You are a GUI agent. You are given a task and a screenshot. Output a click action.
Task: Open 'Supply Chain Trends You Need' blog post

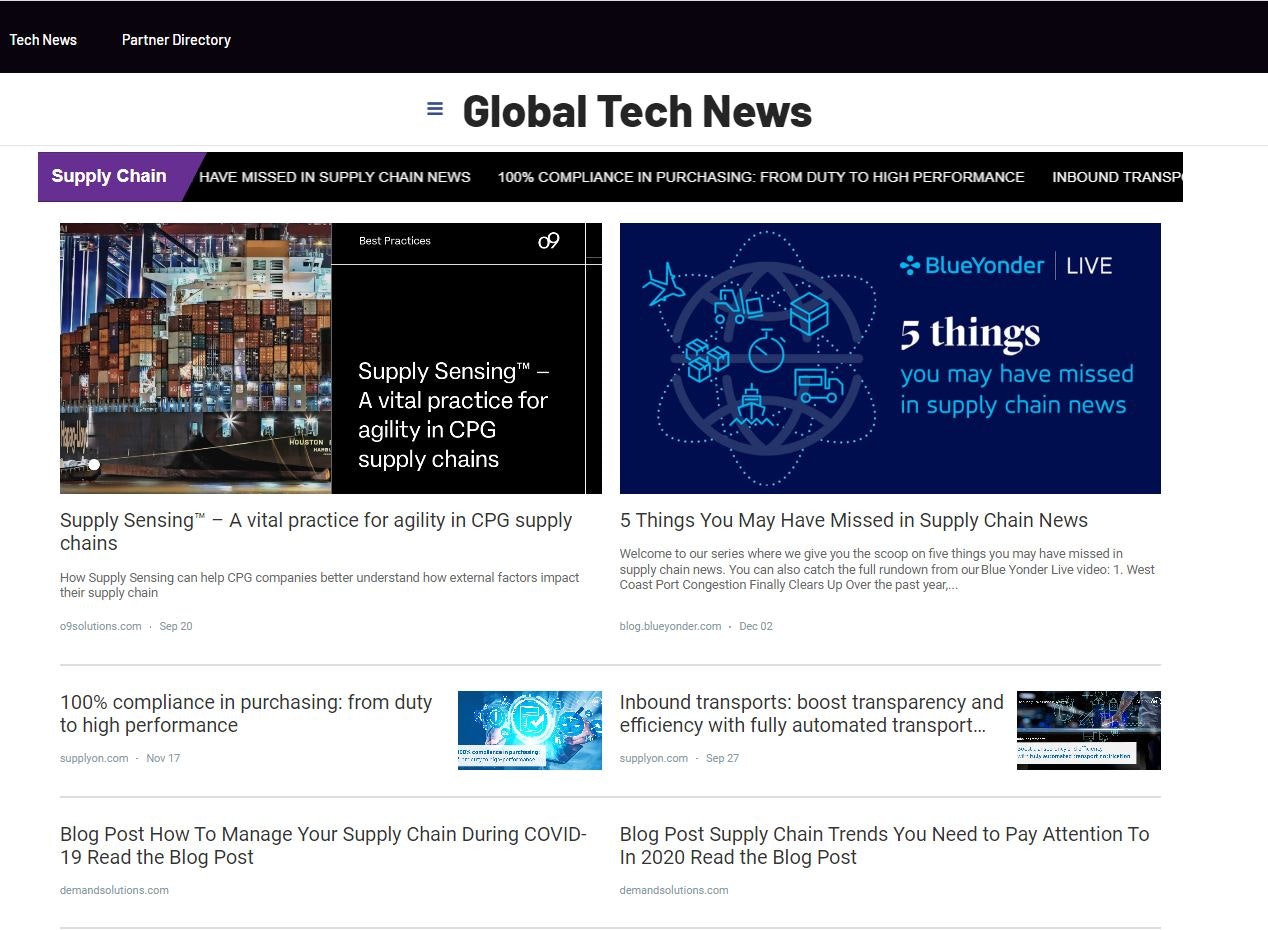885,846
